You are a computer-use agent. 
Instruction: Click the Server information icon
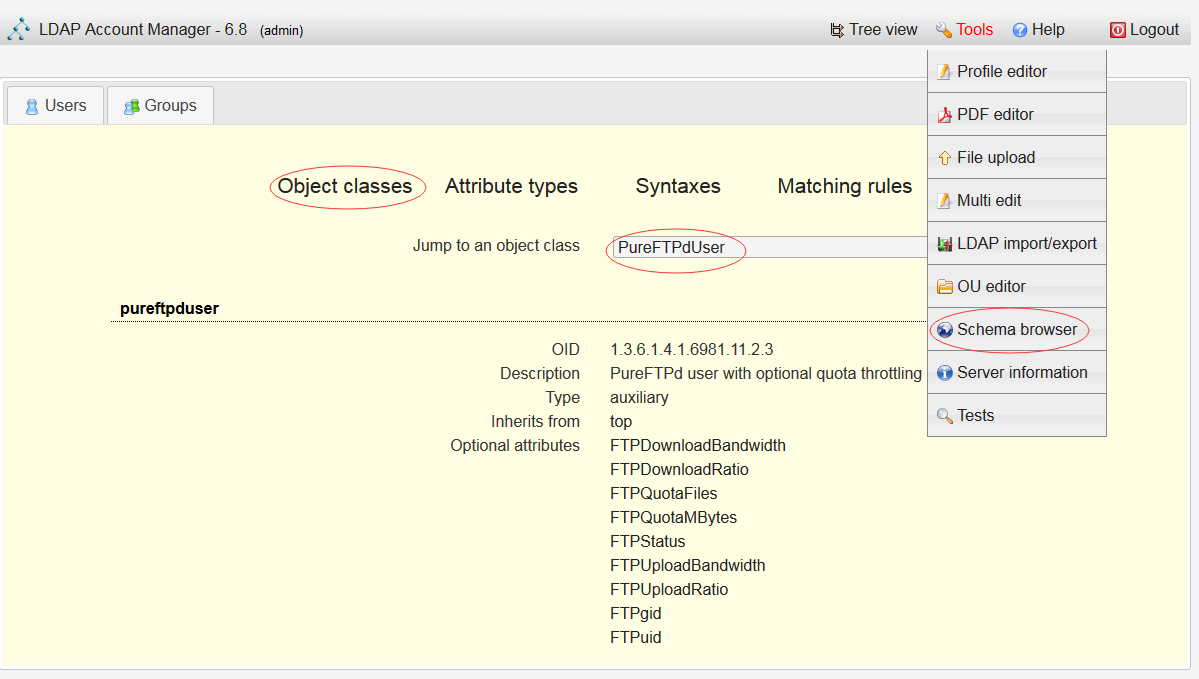[x=944, y=373]
